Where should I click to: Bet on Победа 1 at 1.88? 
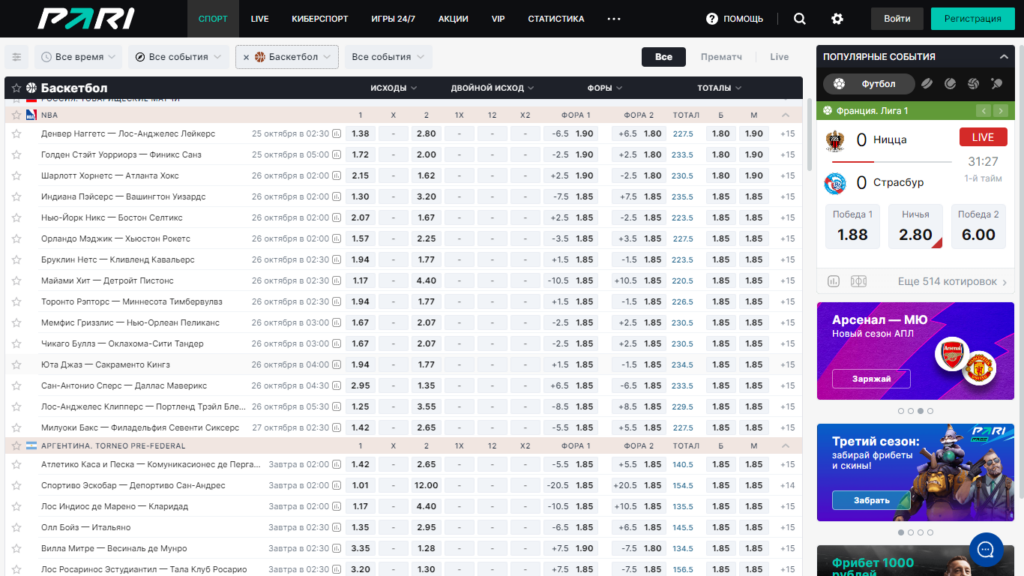point(852,227)
